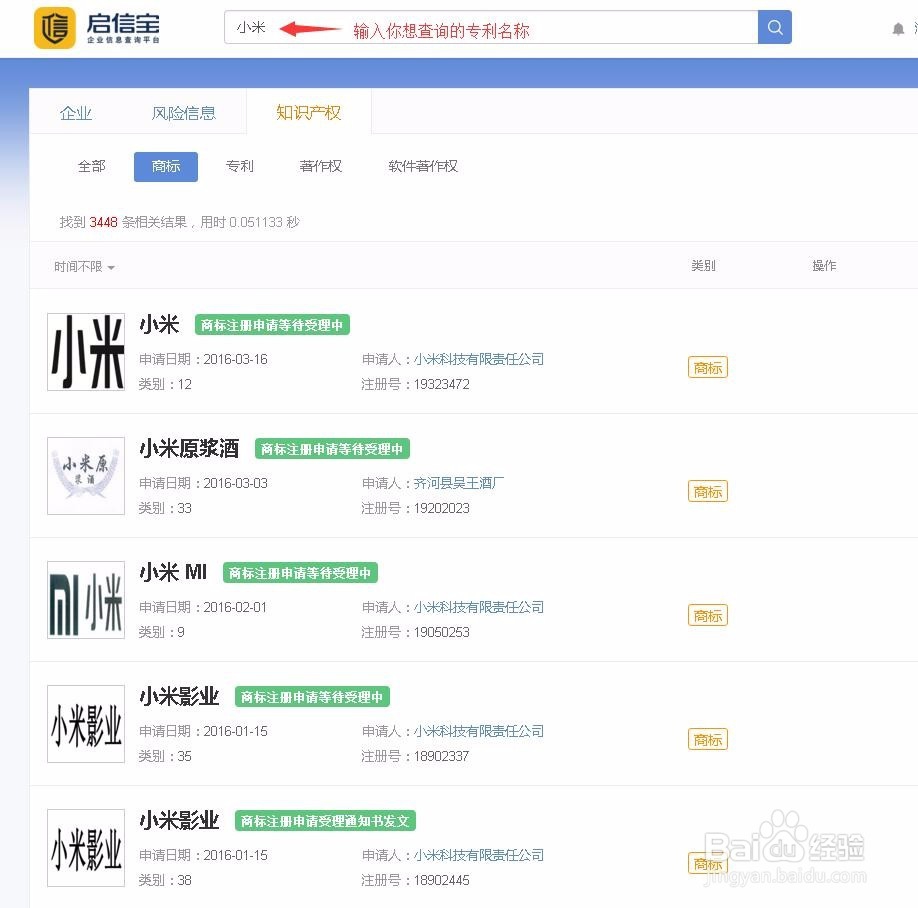Click the registration number 19323472

click(x=441, y=384)
